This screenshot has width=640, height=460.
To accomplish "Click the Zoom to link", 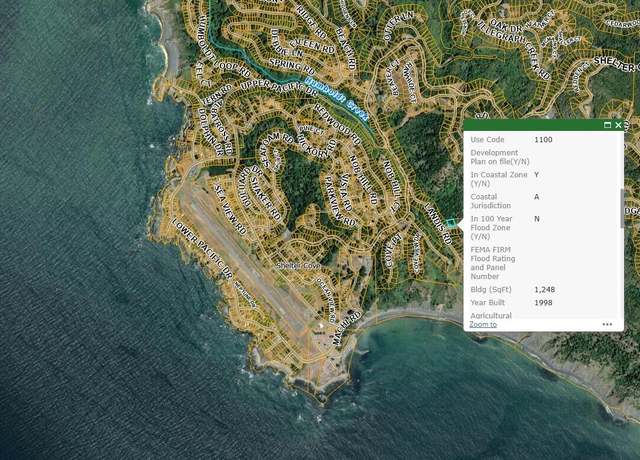I will [483, 324].
